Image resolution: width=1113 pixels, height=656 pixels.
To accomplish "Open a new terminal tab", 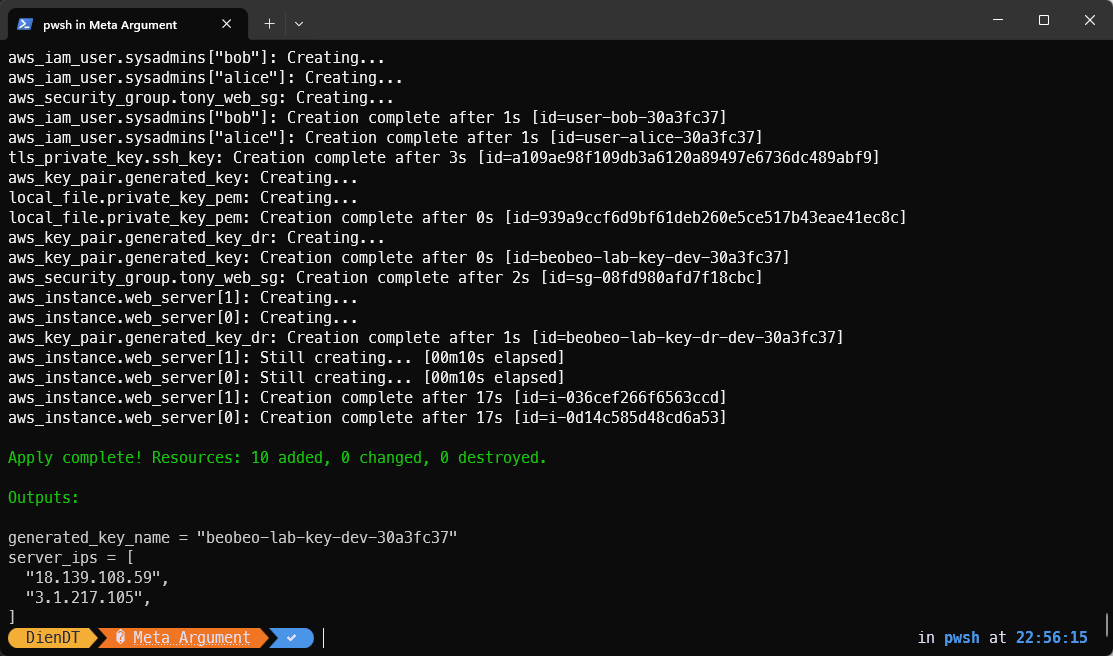I will [x=269, y=23].
